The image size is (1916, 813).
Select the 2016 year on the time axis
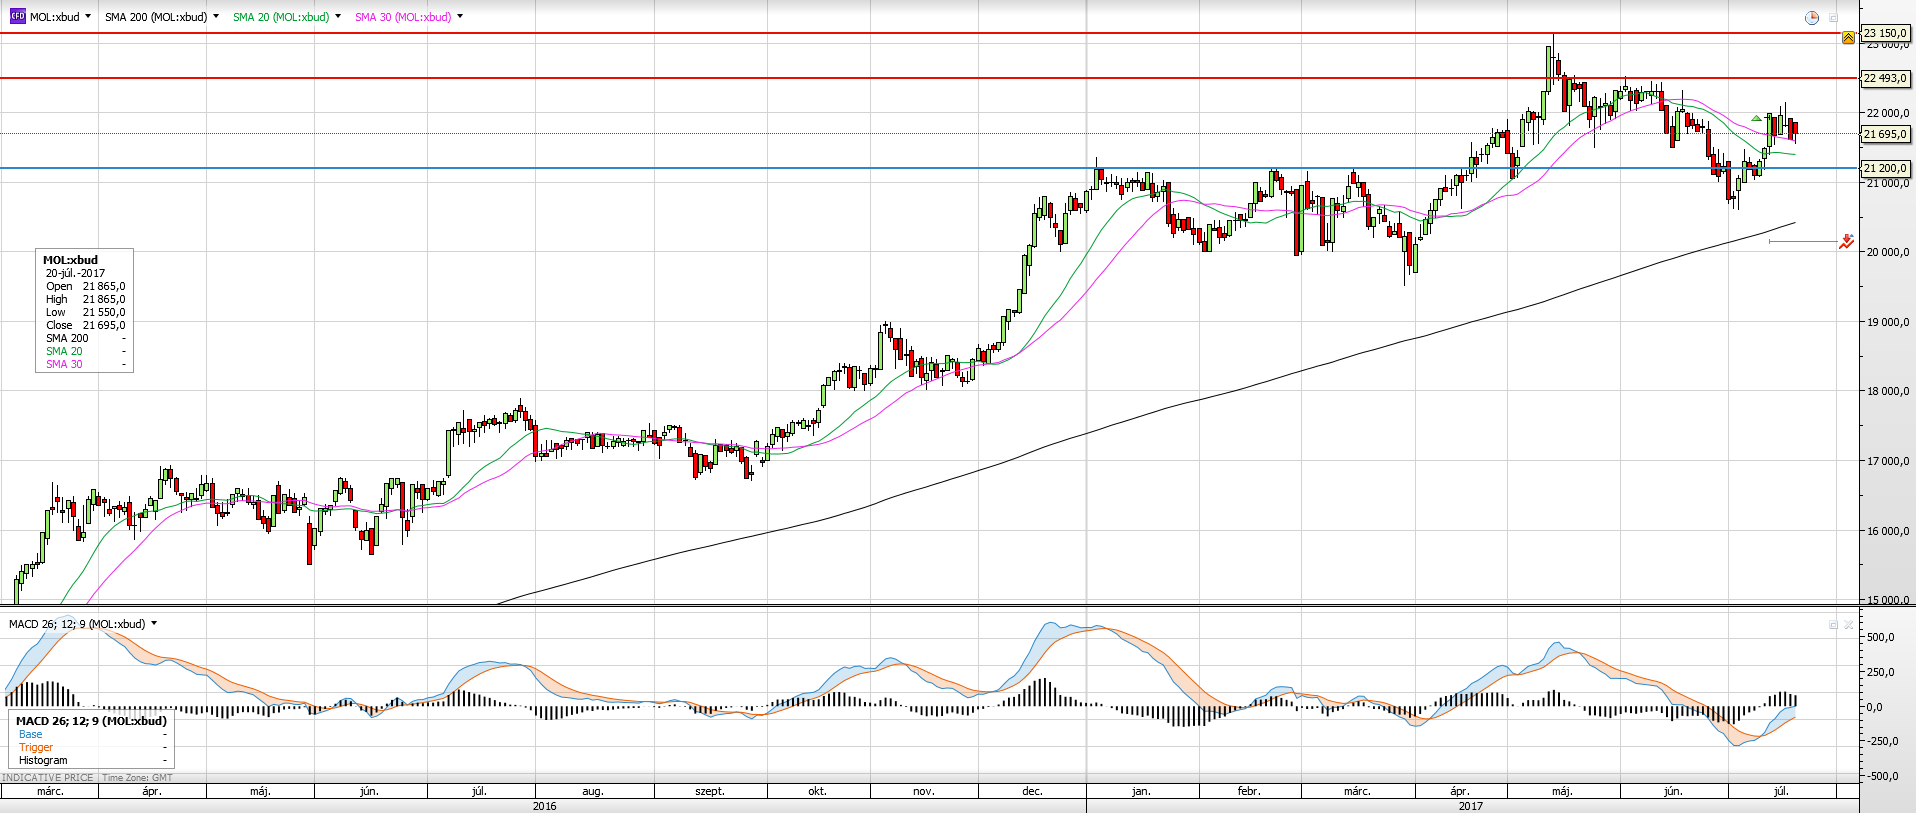tap(544, 806)
